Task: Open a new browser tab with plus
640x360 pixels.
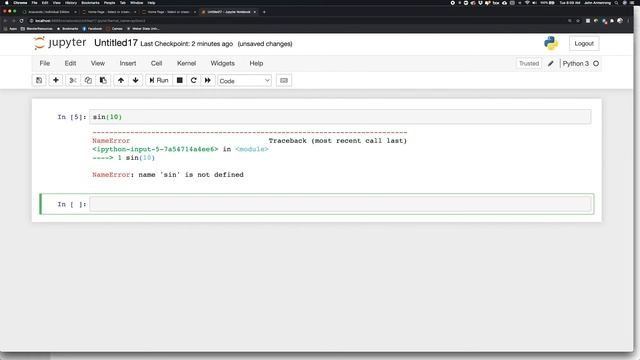Action: [x=264, y=12]
